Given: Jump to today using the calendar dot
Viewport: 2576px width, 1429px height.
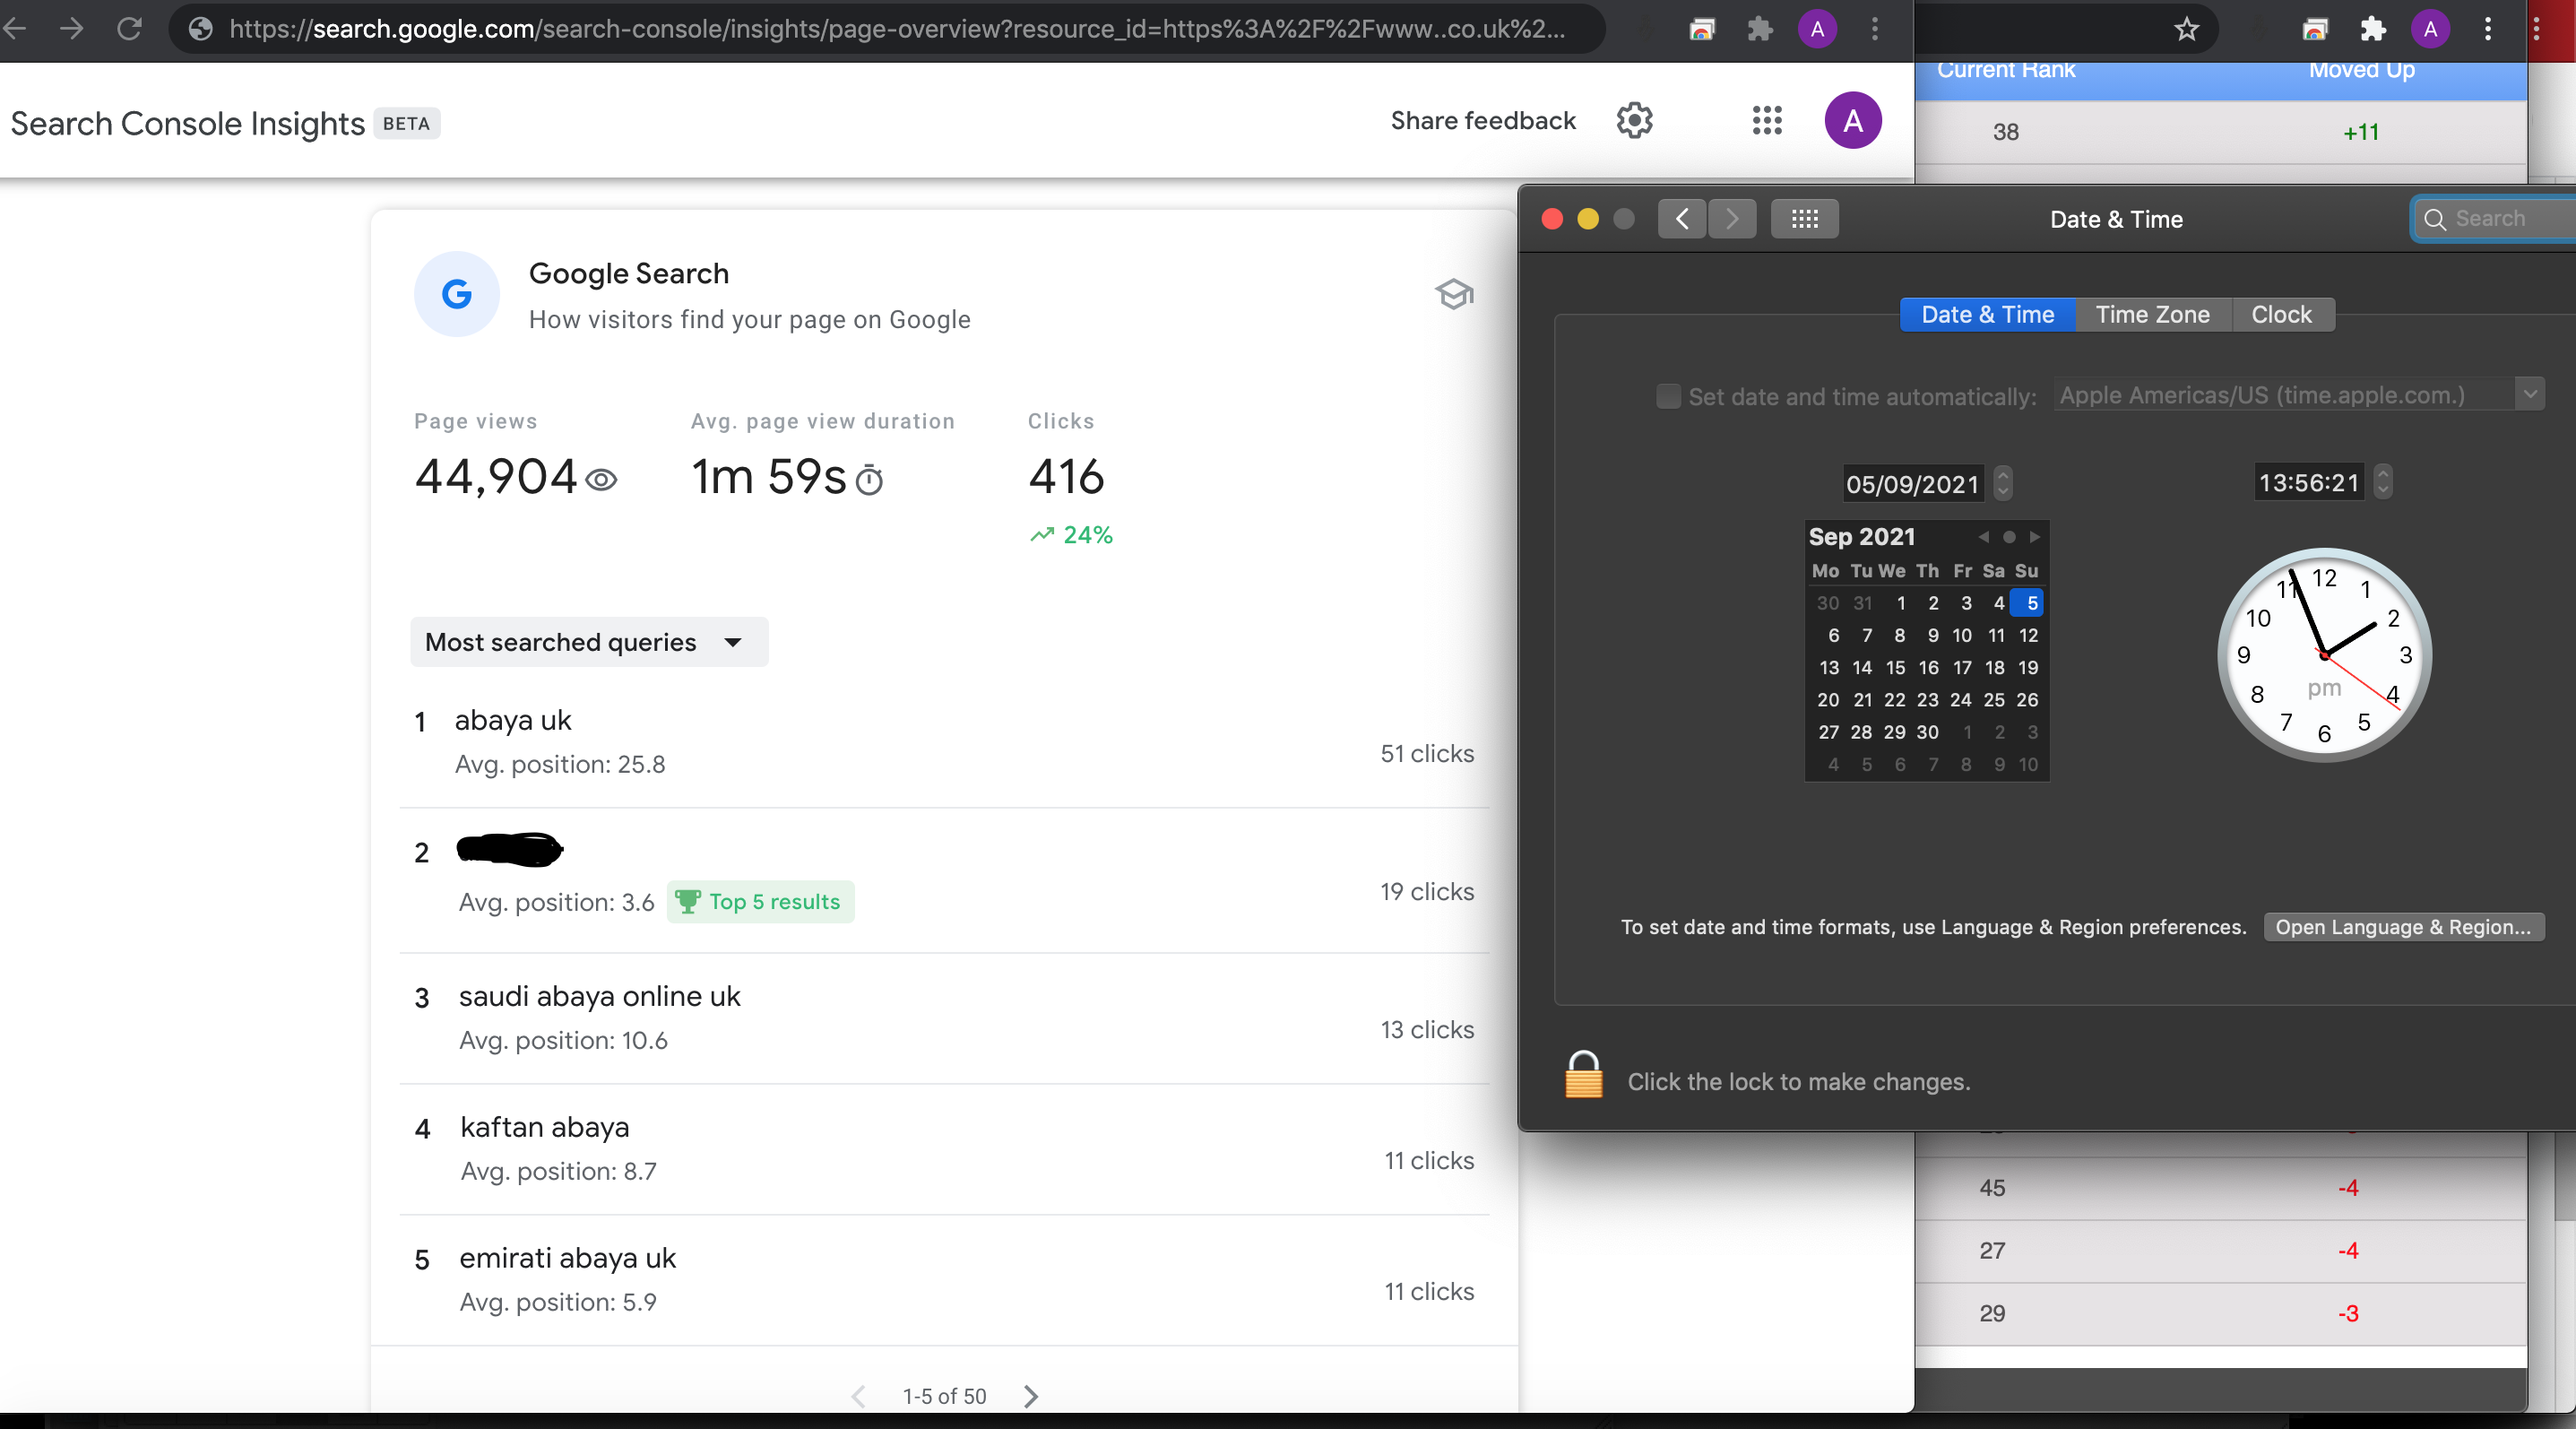Looking at the screenshot, I should 2009,537.
